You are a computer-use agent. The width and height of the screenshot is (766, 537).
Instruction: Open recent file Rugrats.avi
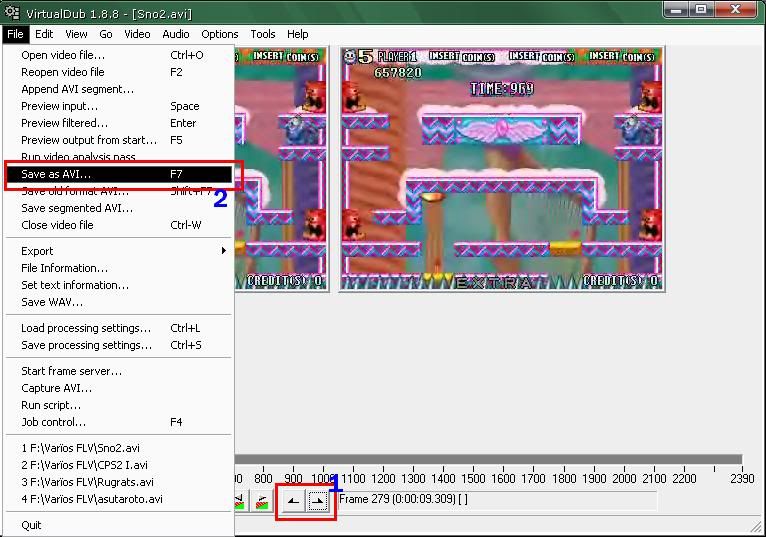[x=118, y=482]
